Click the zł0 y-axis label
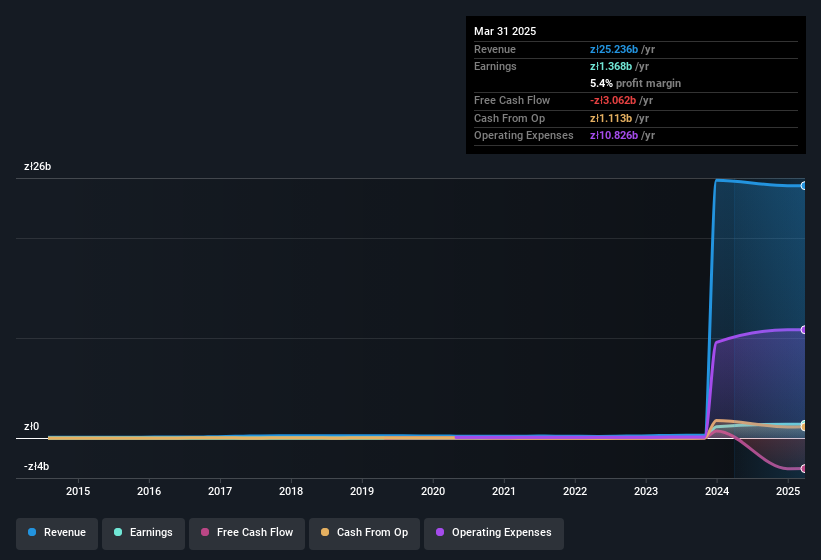Viewport: 821px width, 560px height. click(x=31, y=427)
